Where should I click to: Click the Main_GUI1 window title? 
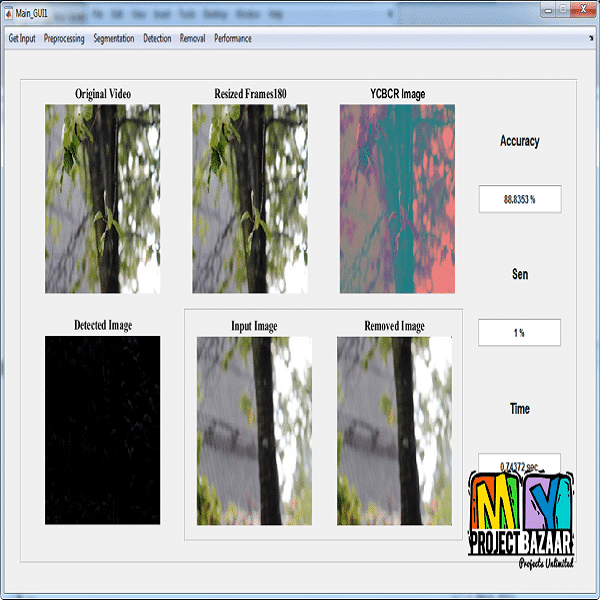[31, 14]
